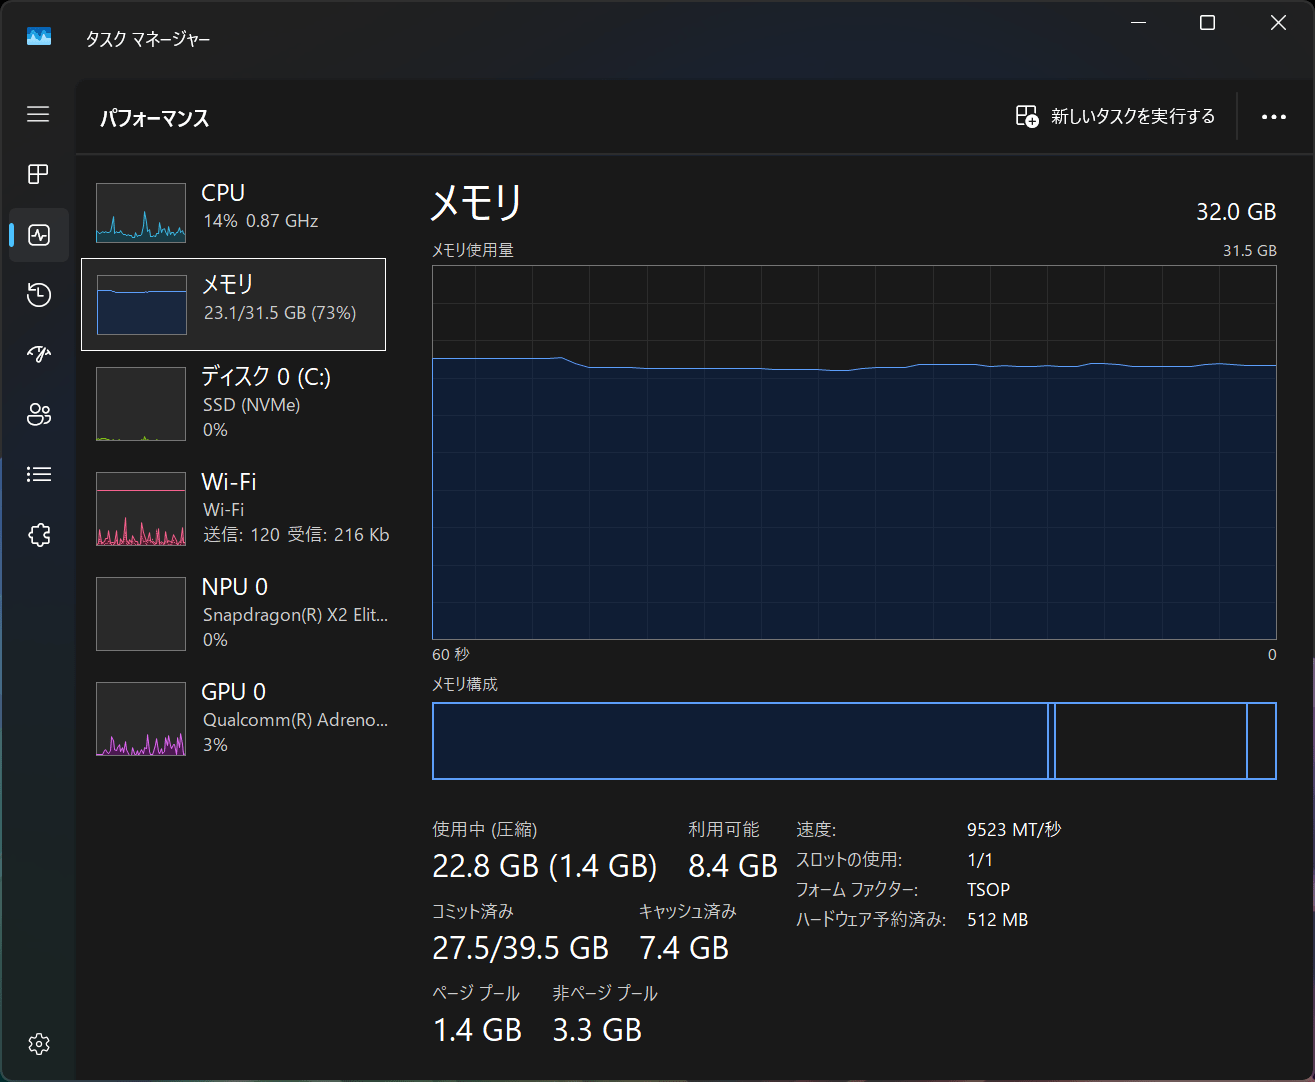Click the 3.3 GB non-paged pool value

coord(597,1029)
